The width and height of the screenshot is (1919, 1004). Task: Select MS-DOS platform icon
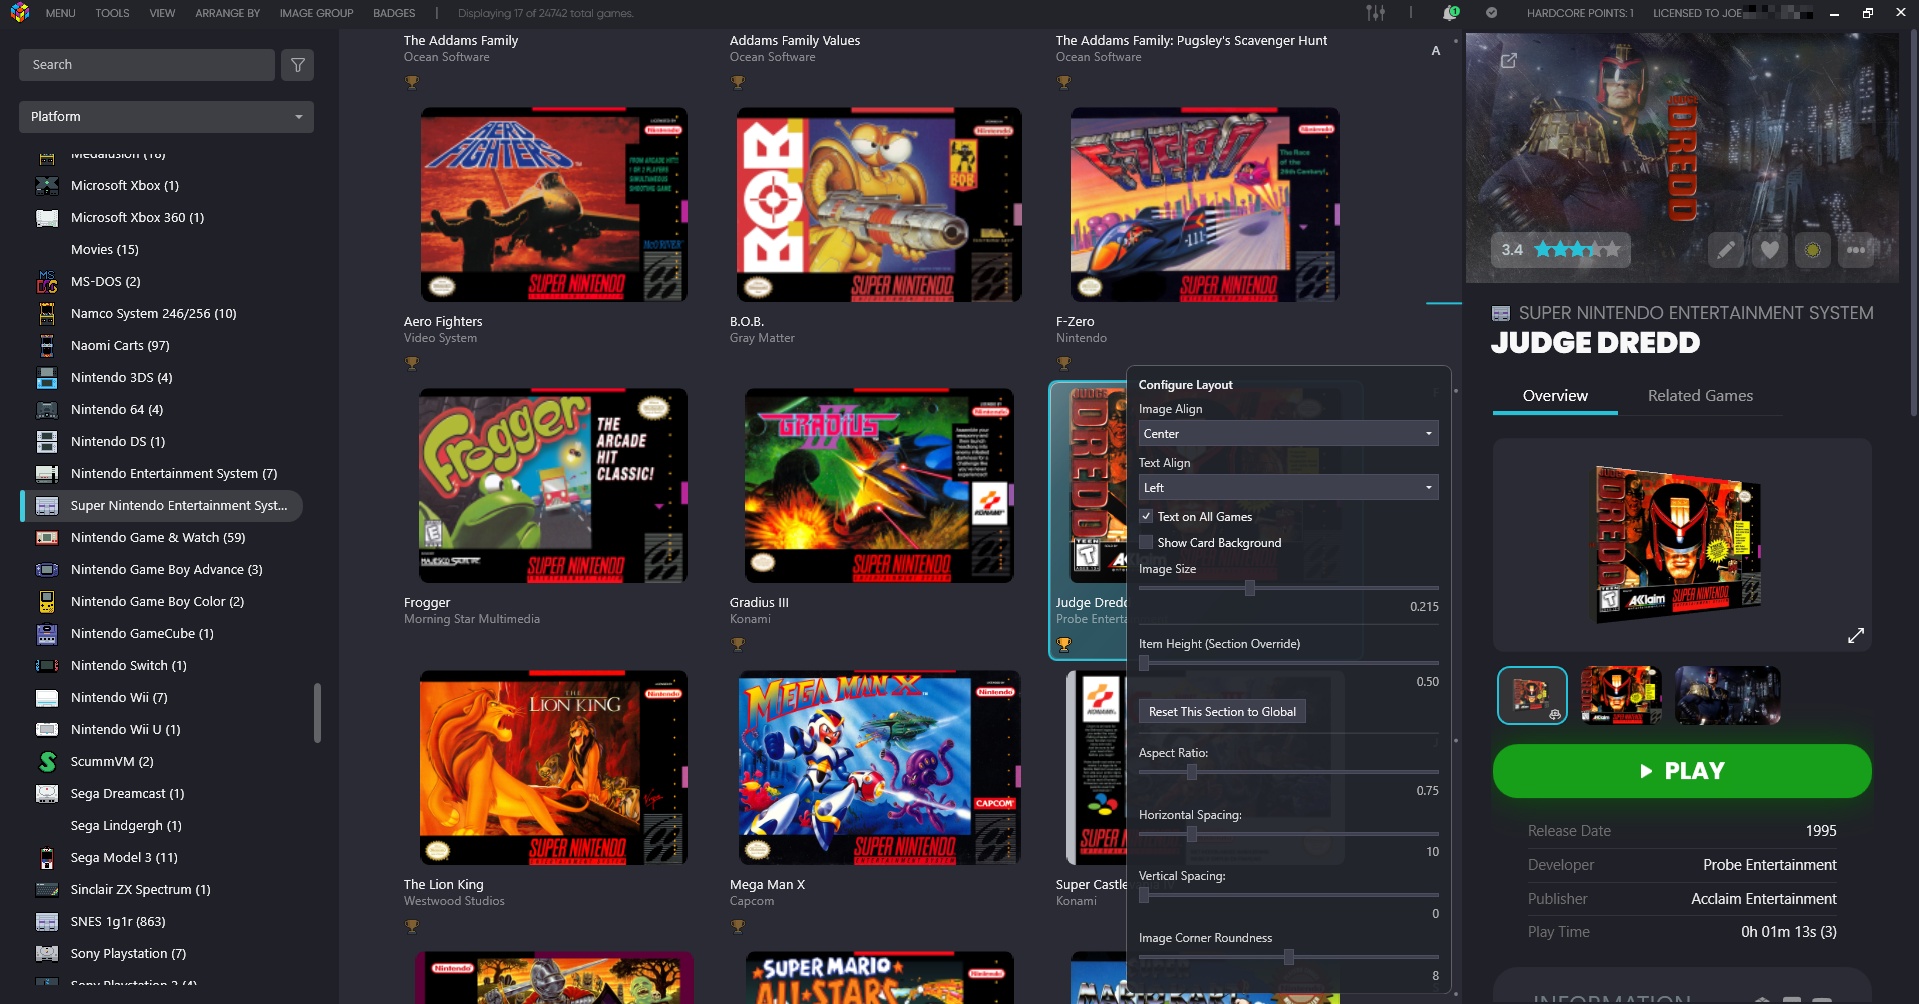[47, 282]
